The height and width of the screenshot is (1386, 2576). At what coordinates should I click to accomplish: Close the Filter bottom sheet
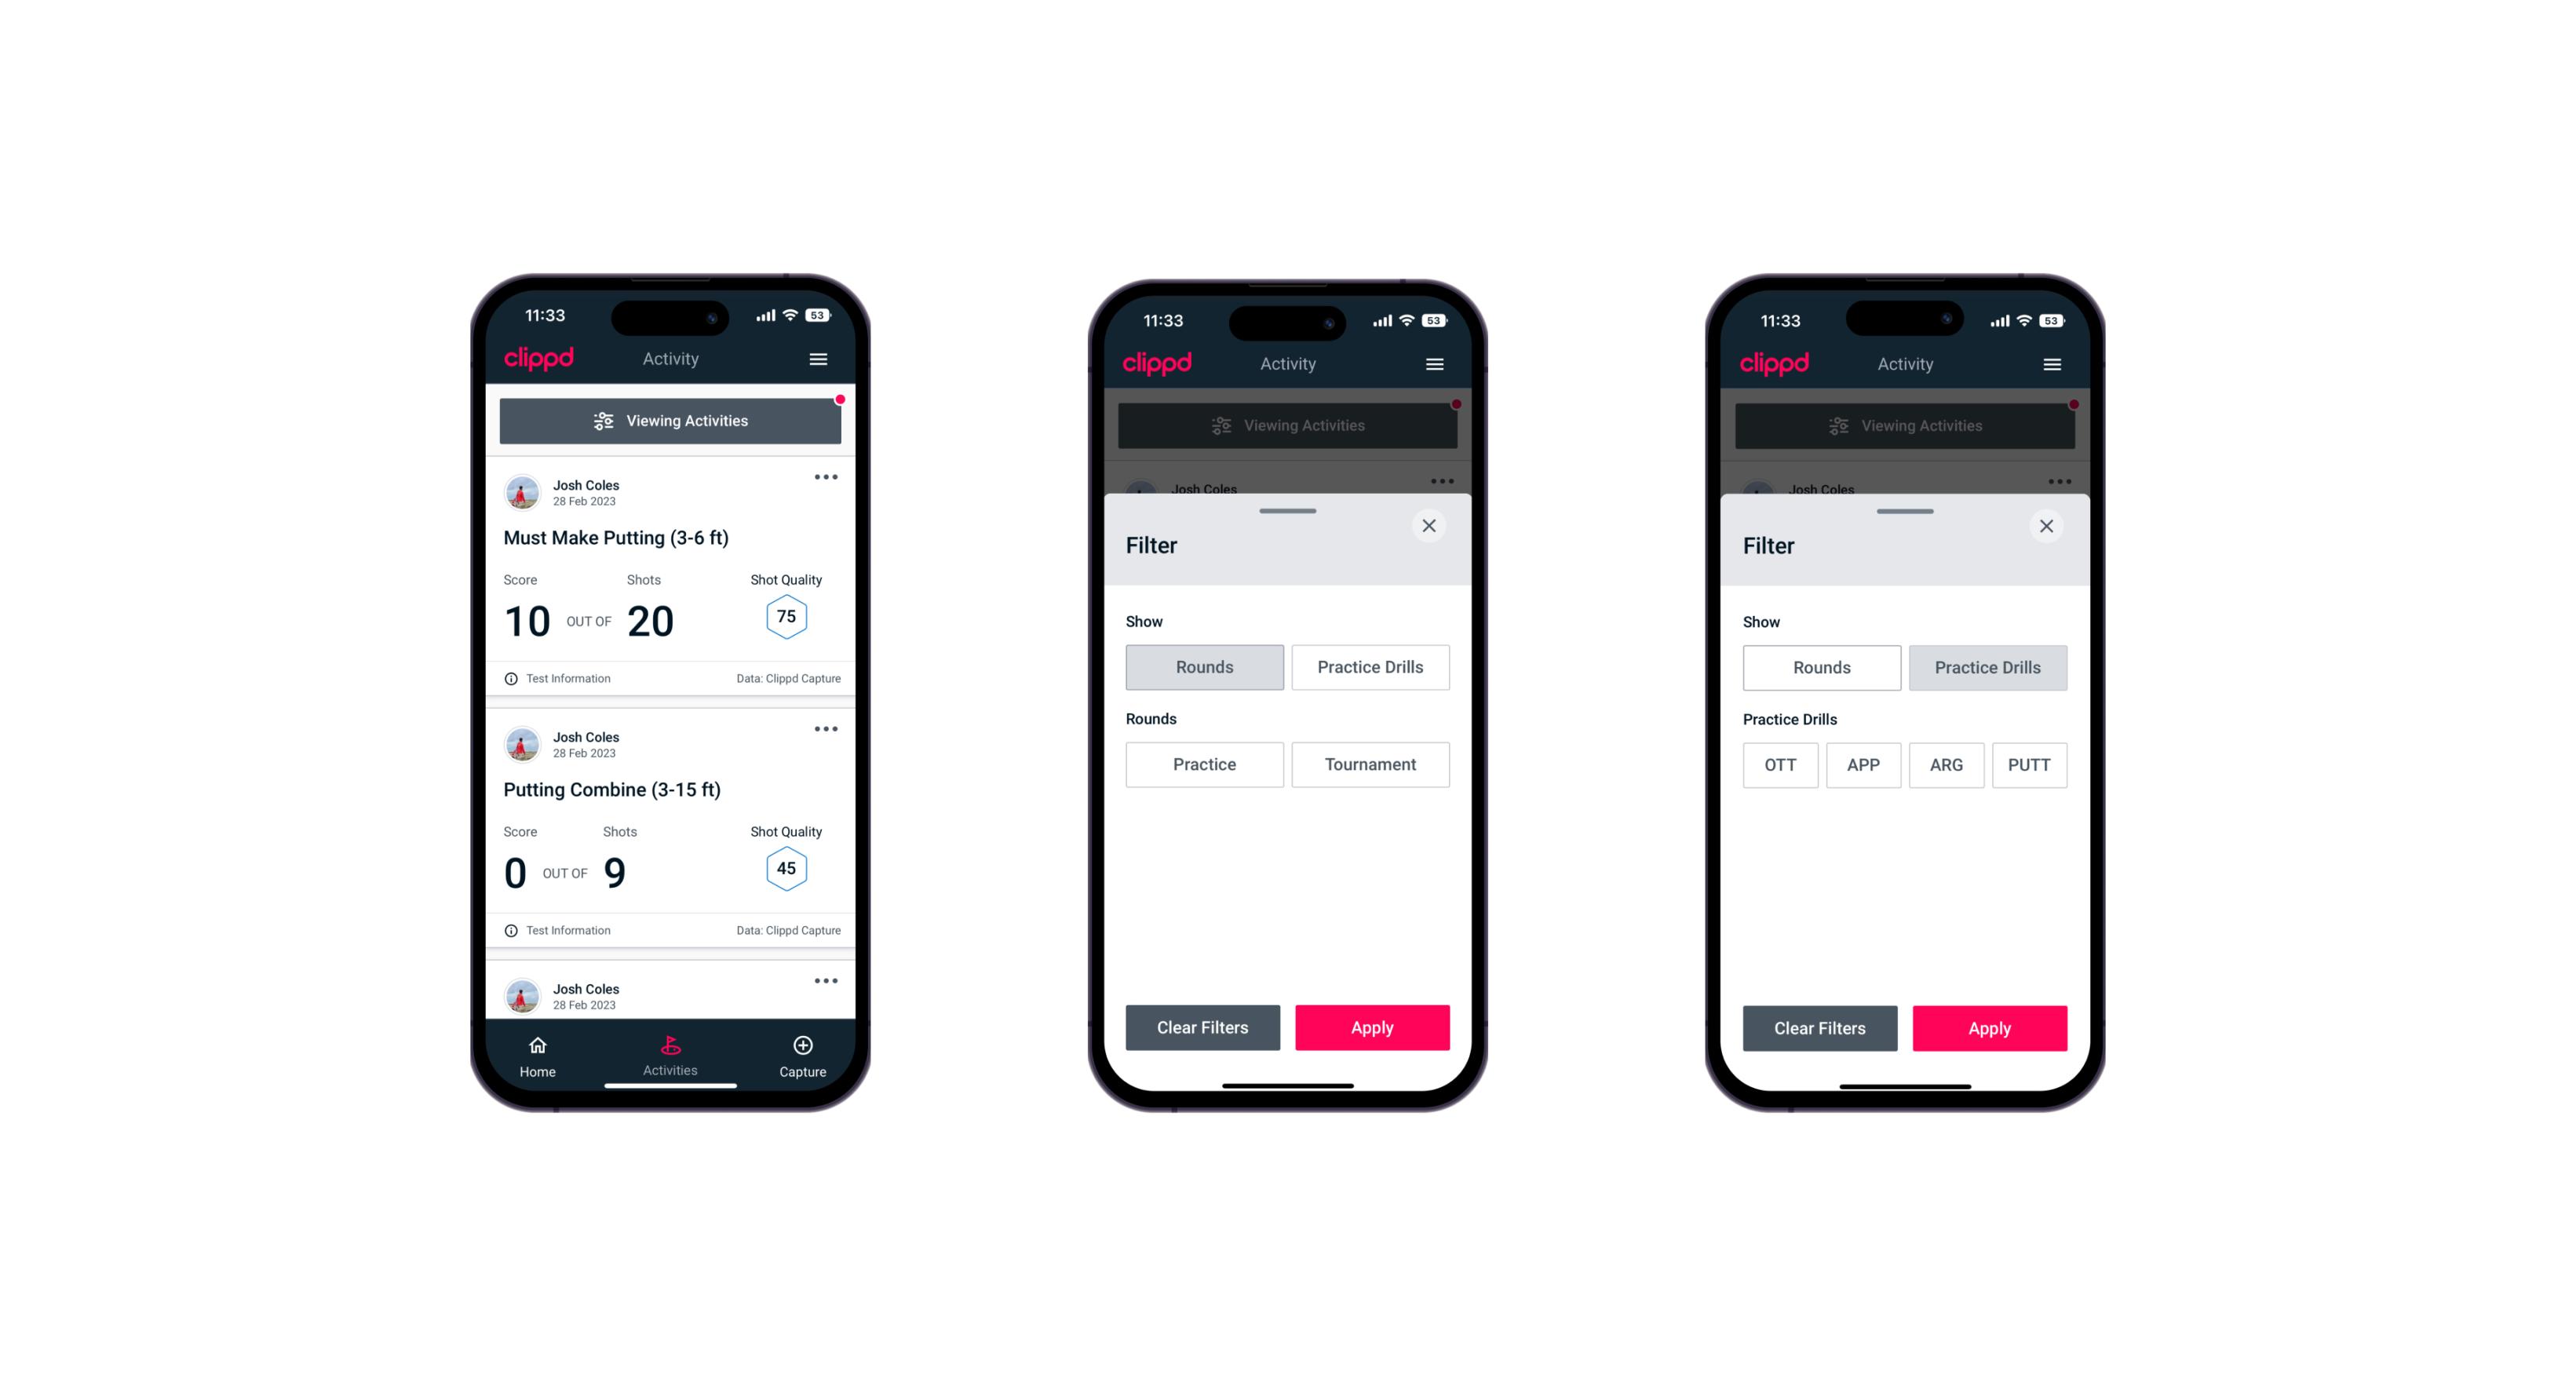(x=1432, y=526)
